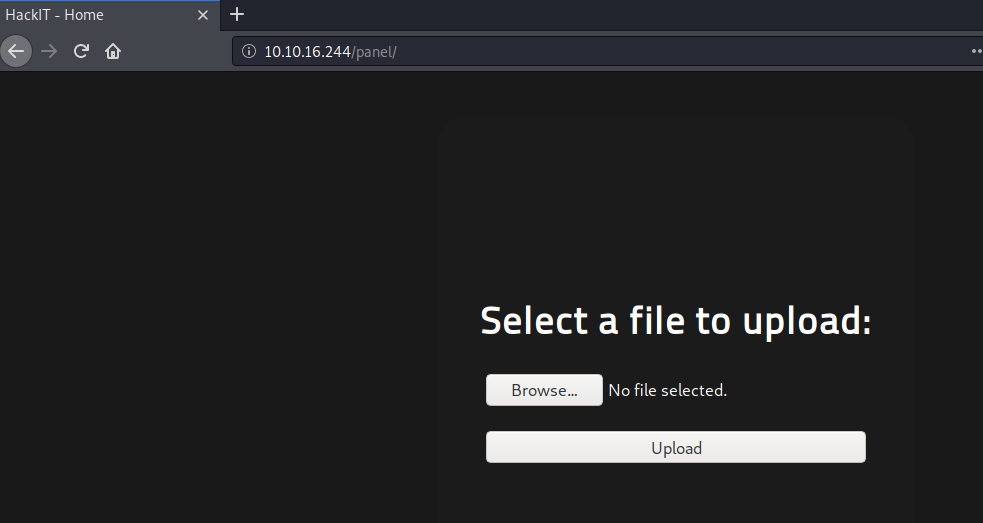Reload the current page
983x523 pixels.
(82, 51)
